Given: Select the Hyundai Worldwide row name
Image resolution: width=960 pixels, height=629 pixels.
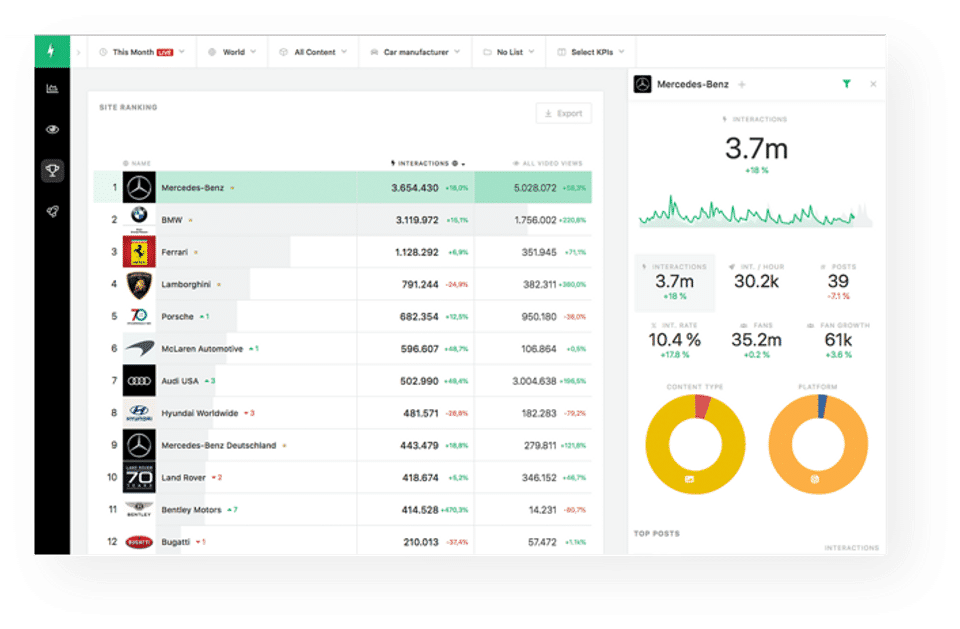Looking at the screenshot, I should click(200, 413).
